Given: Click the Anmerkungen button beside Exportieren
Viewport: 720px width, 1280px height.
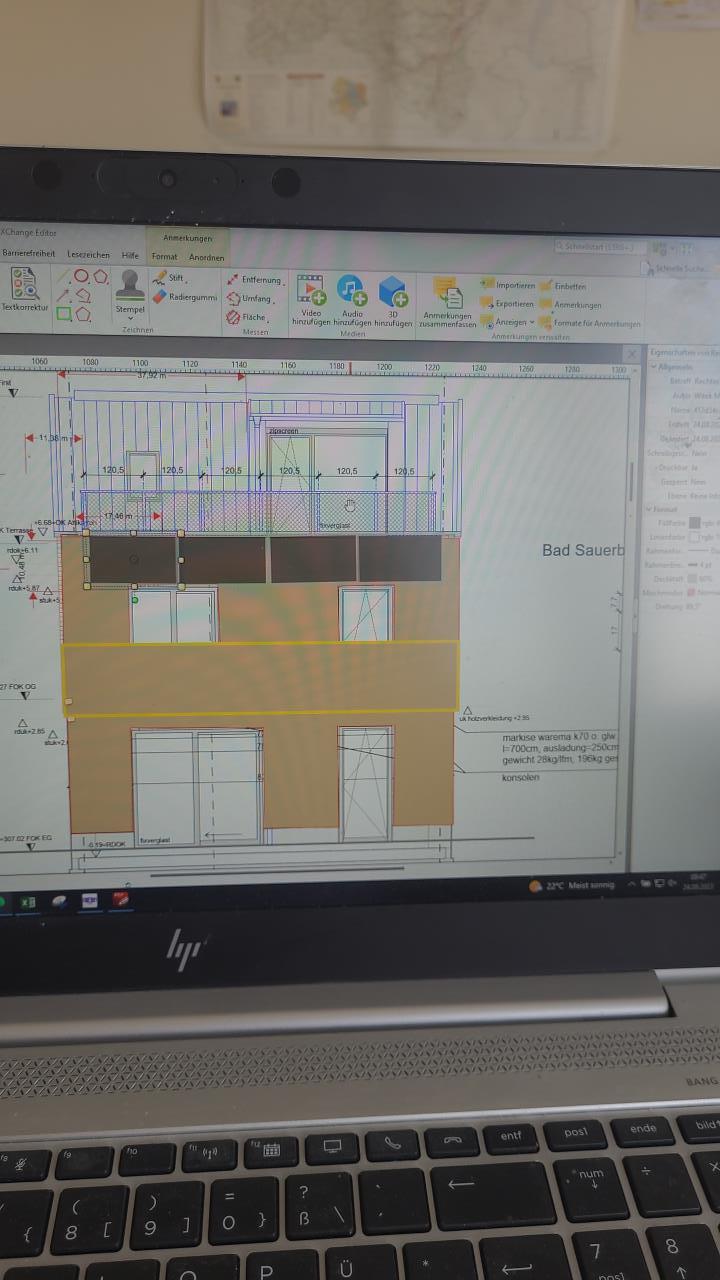Looking at the screenshot, I should [571, 304].
